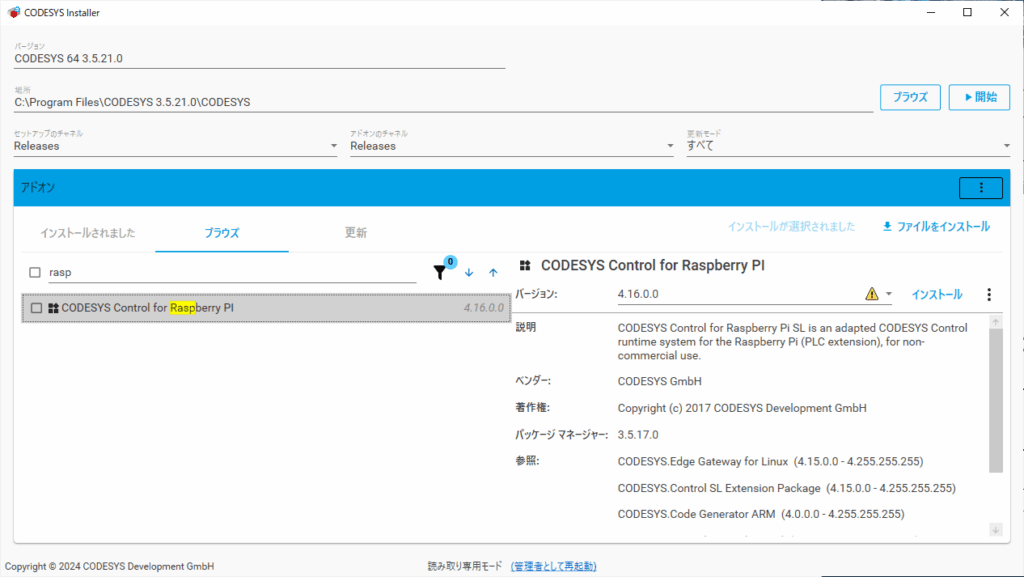Toggle the select-all checkbox beside the search field
Viewport: 1024px width, 577px height.
[35, 272]
